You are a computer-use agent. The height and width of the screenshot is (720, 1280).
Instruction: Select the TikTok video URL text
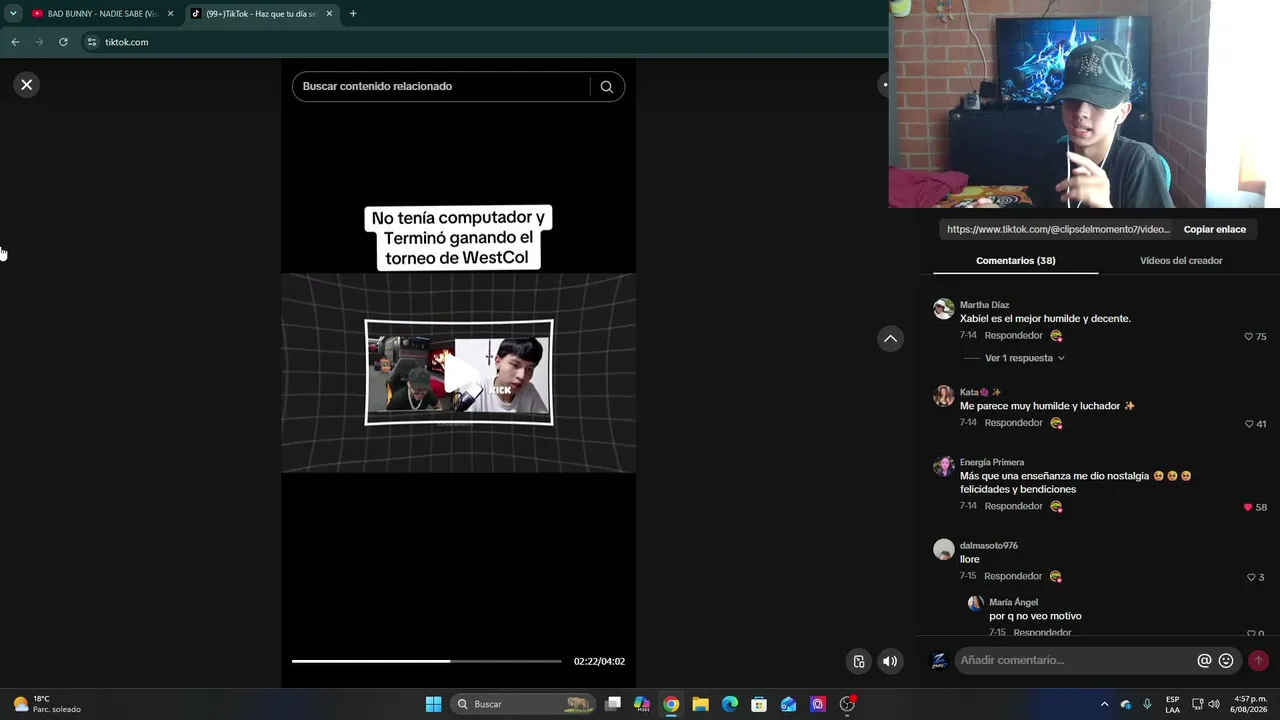[1058, 230]
